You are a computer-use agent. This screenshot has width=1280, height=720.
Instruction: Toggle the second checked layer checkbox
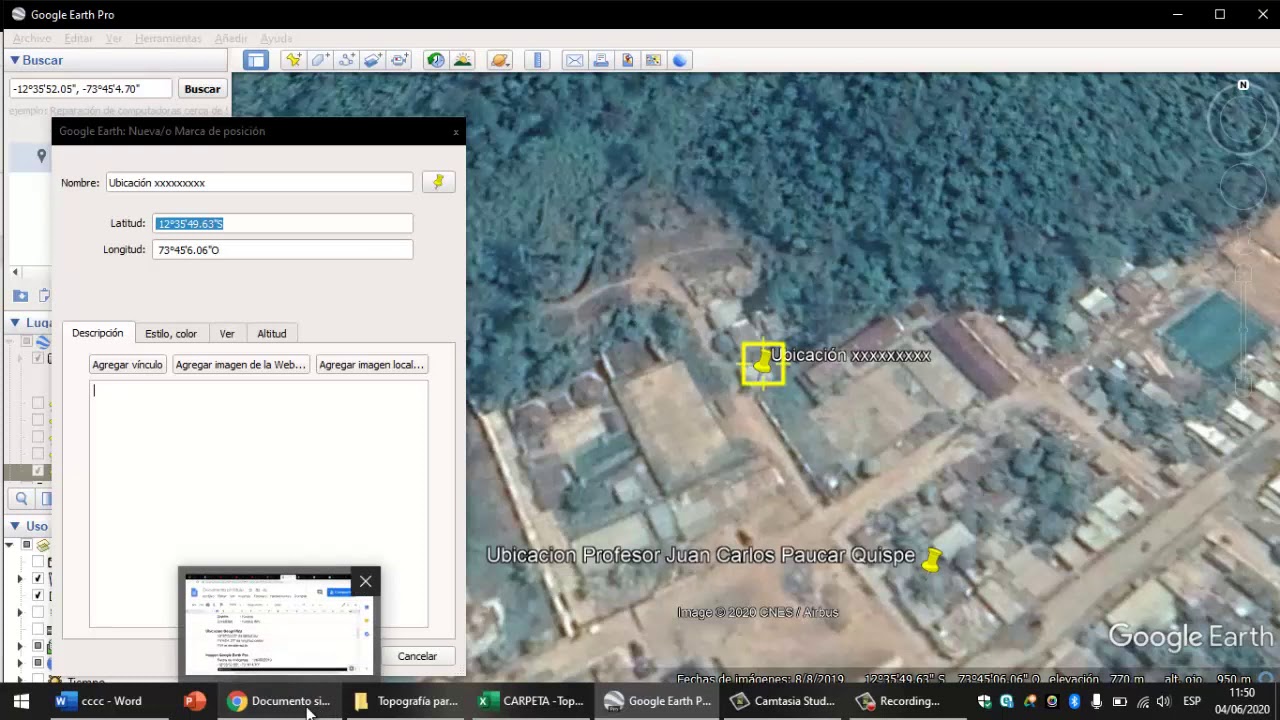tap(38, 595)
